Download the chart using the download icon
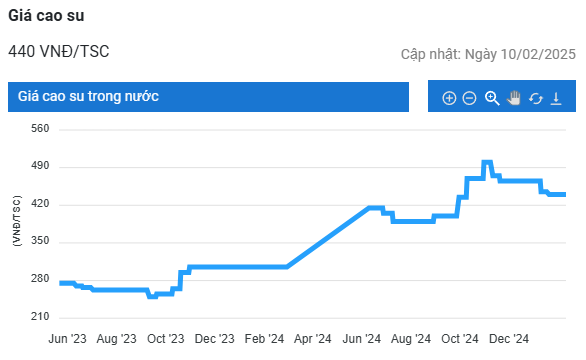 556,98
